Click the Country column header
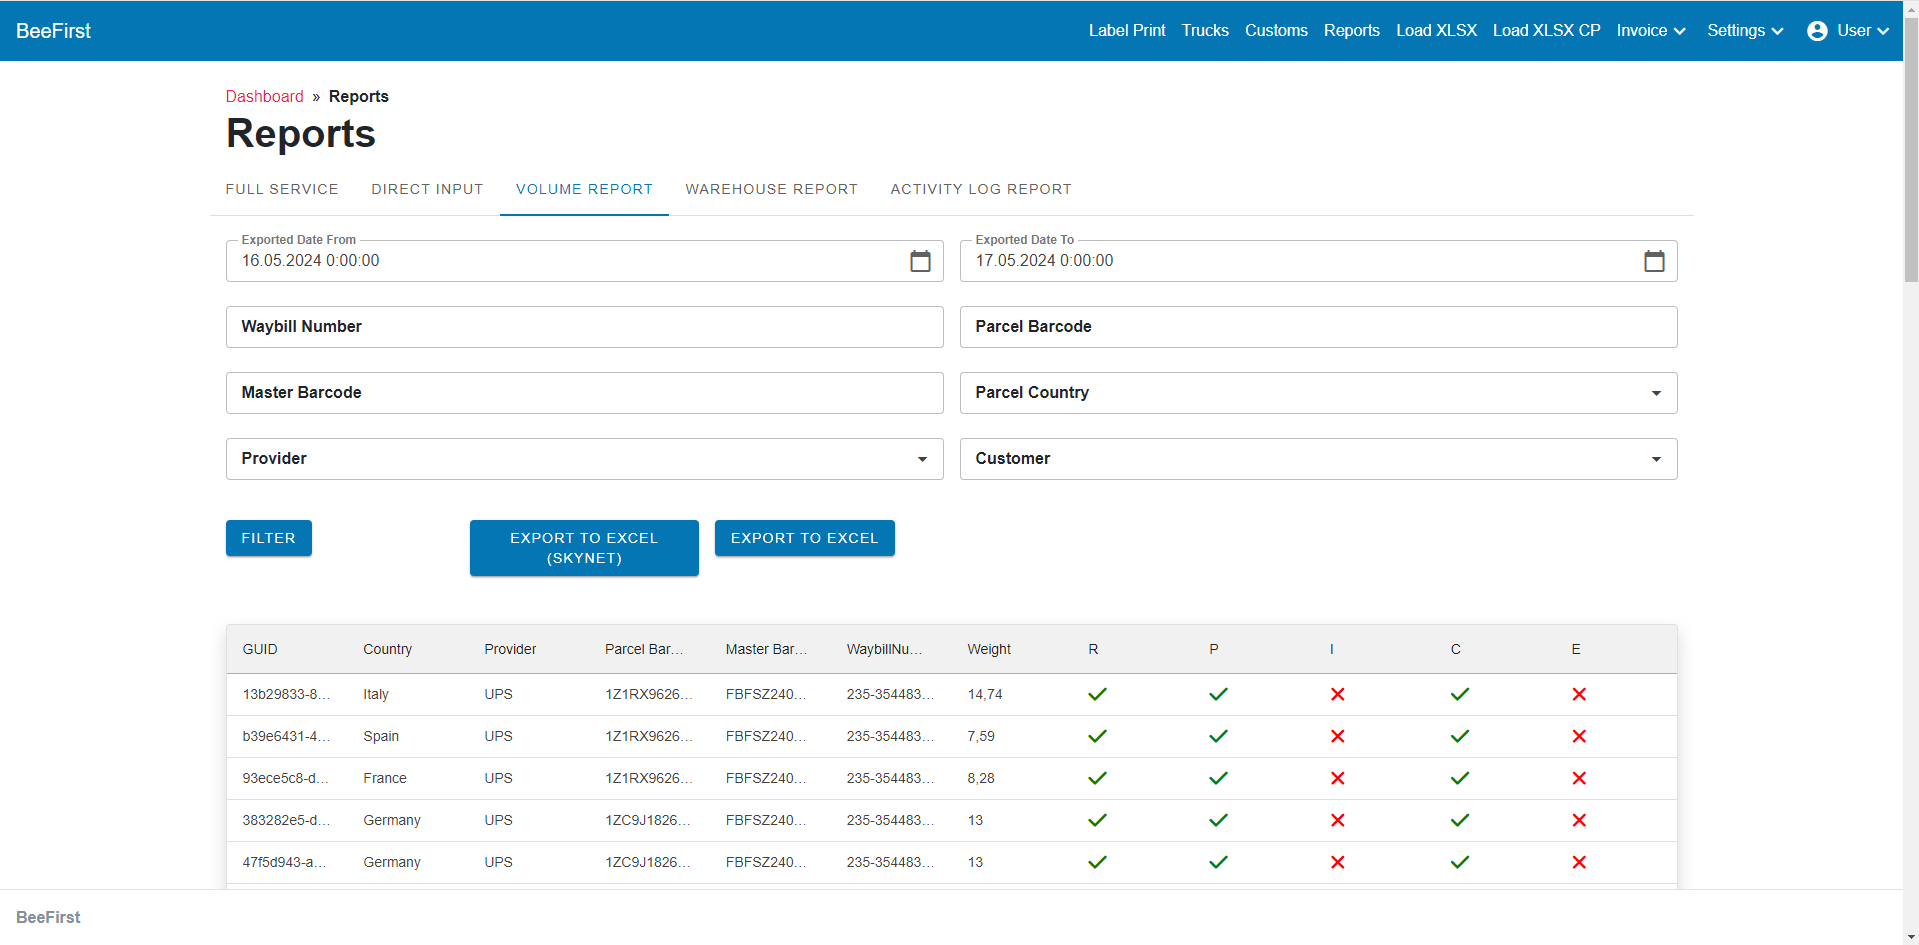The width and height of the screenshot is (1919, 945). point(387,649)
